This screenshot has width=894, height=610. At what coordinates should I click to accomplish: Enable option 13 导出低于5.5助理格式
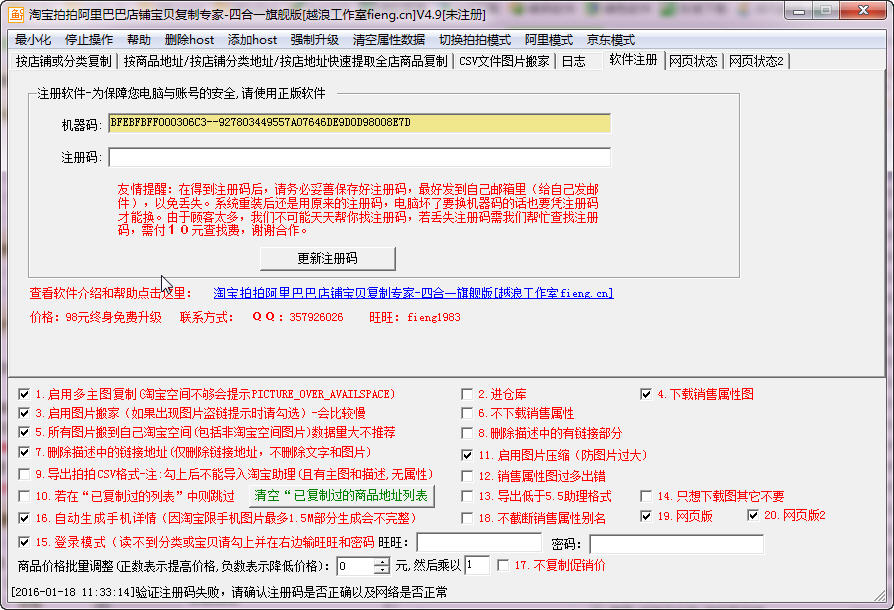click(x=467, y=496)
